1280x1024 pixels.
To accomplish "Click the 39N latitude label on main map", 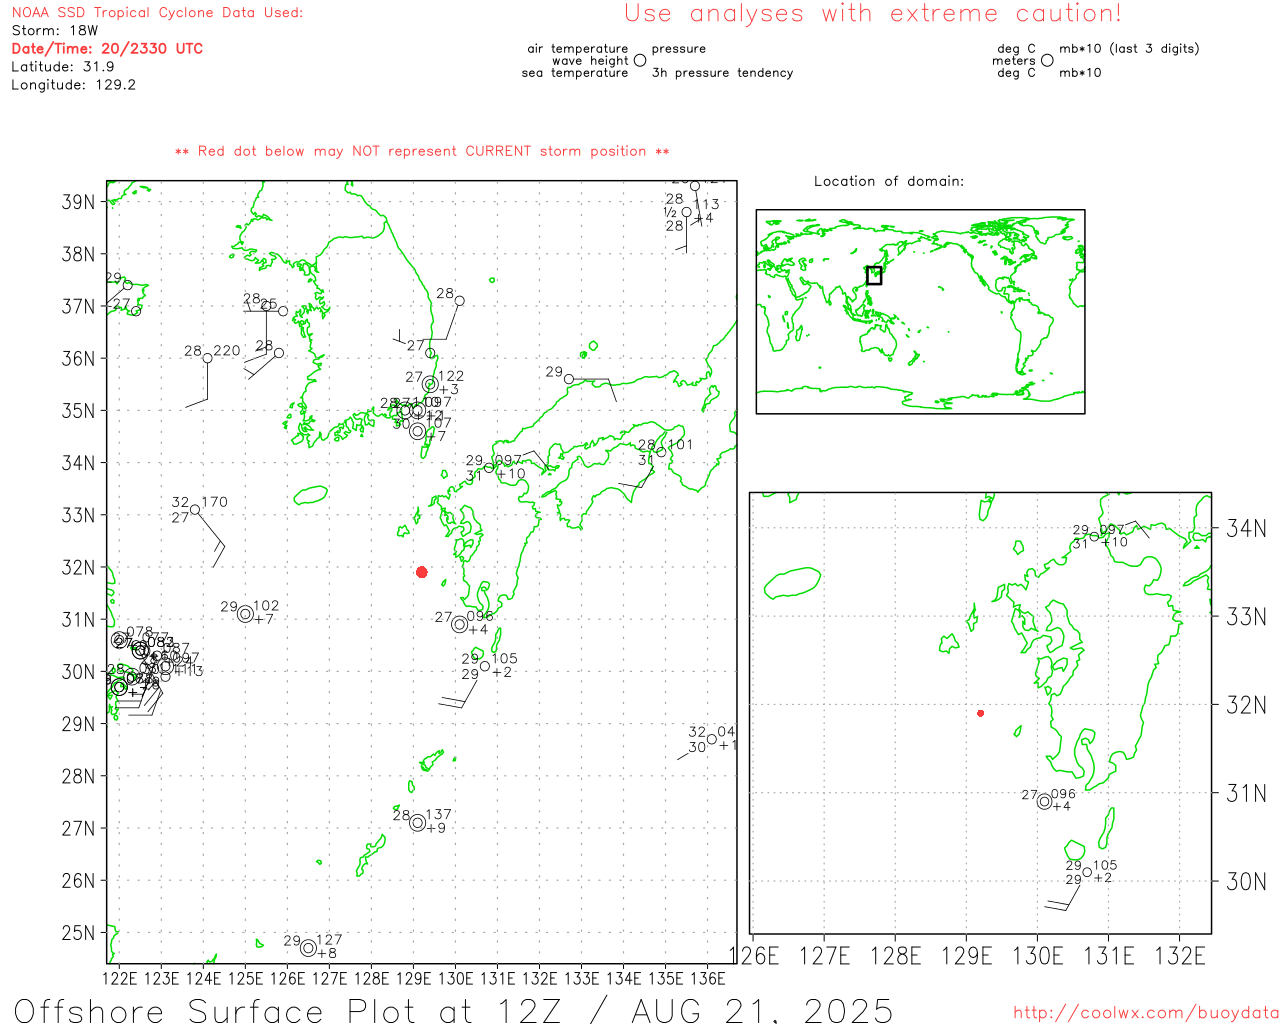I will 78,202.
